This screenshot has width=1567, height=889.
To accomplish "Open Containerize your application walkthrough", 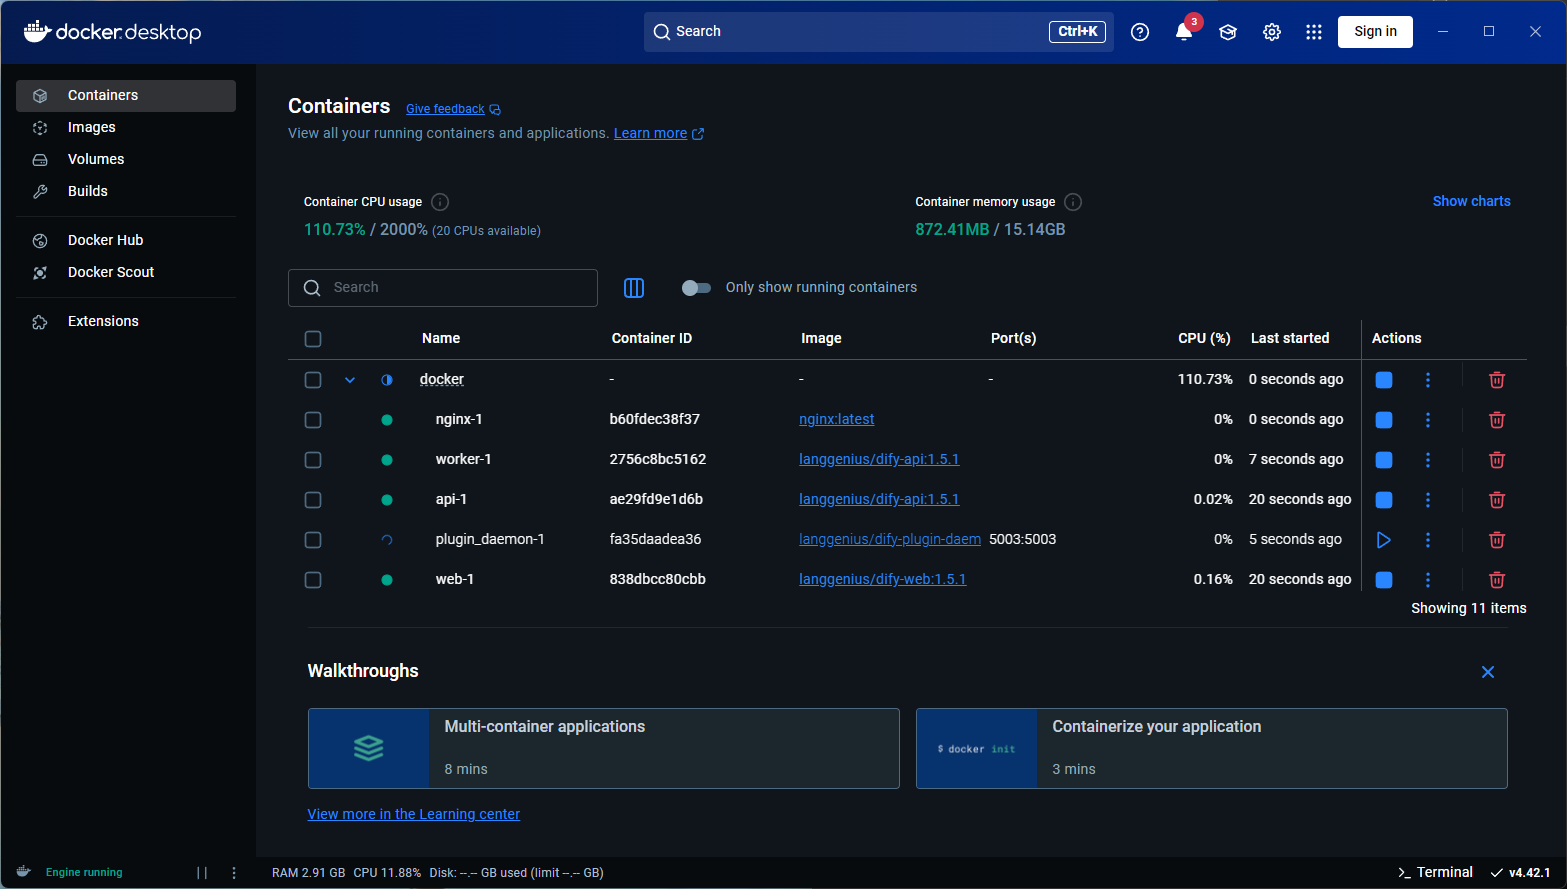I will pos(1212,749).
